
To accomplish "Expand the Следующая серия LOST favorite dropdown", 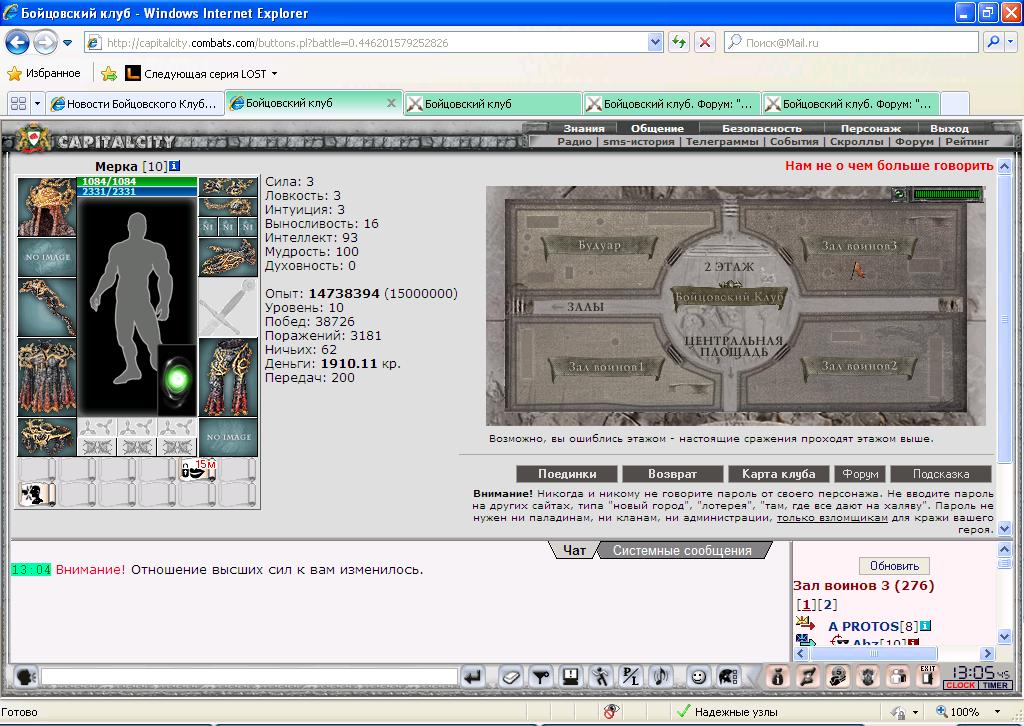I will coord(274,74).
